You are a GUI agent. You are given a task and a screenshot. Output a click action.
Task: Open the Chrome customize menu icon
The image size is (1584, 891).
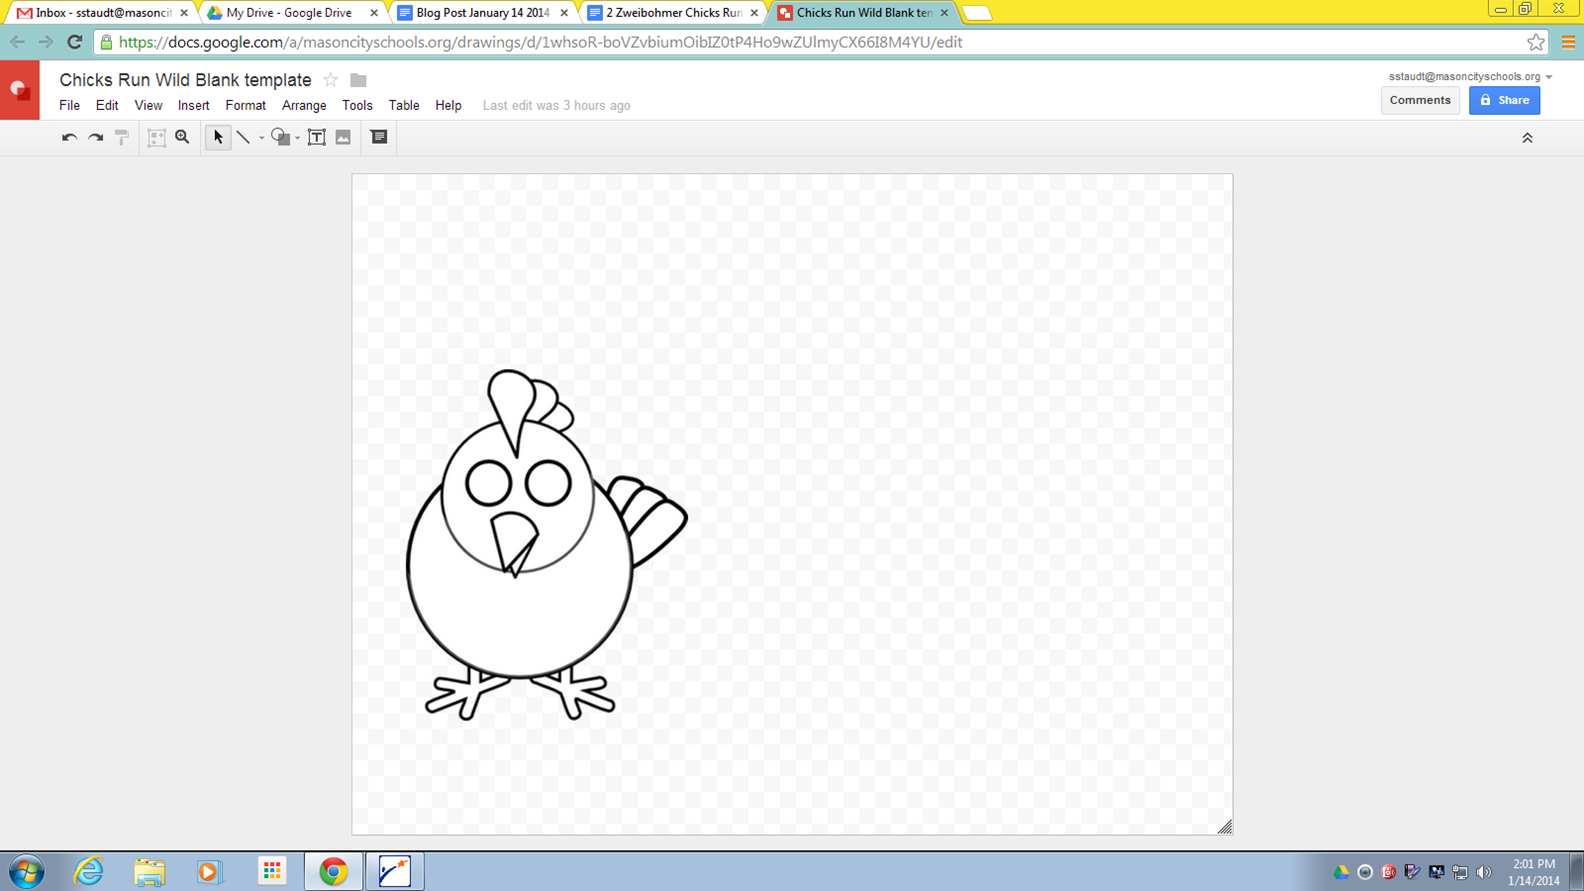pos(1568,42)
